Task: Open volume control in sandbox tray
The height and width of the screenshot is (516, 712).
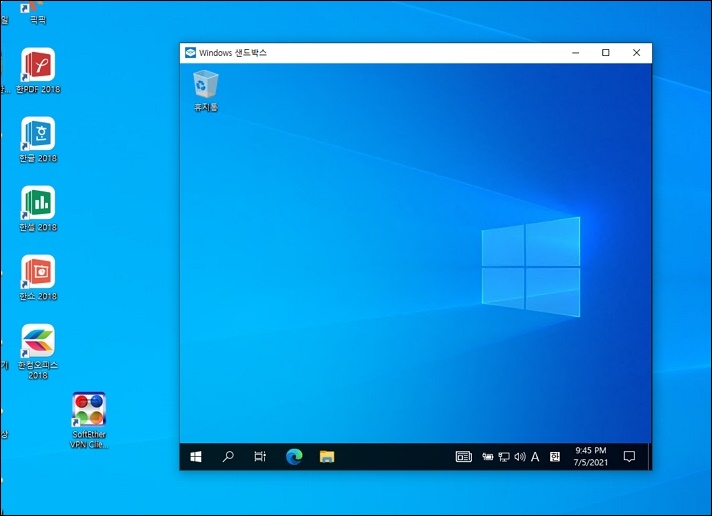Action: tap(520, 456)
